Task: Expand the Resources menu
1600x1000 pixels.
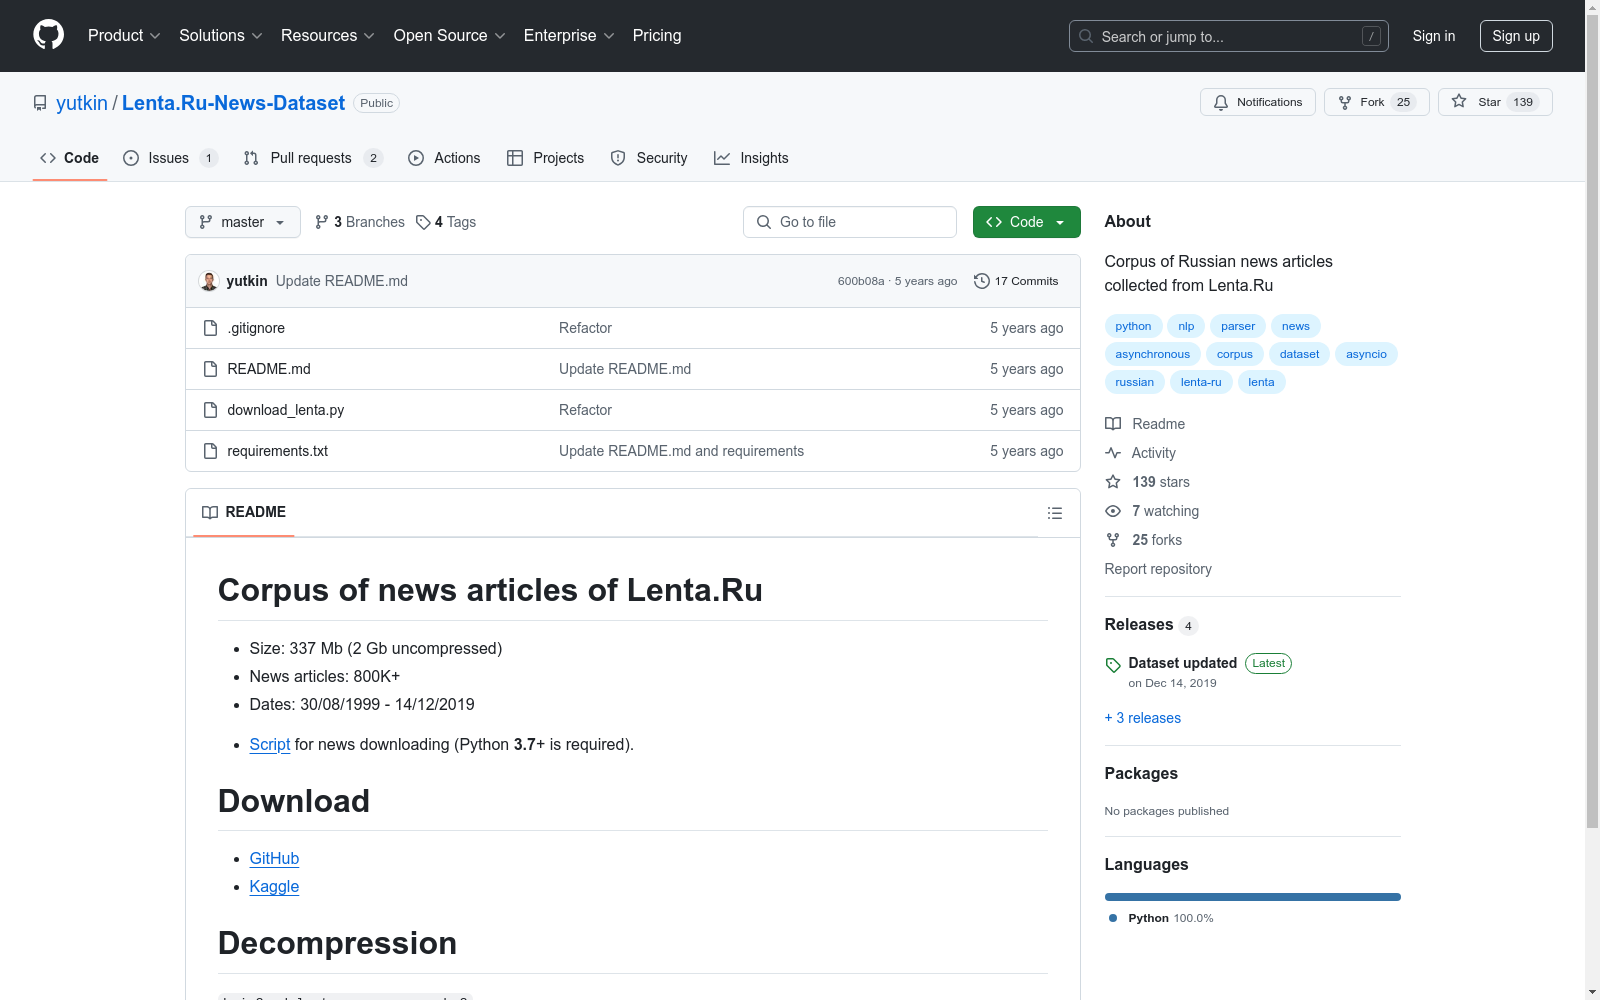Action: [x=328, y=35]
